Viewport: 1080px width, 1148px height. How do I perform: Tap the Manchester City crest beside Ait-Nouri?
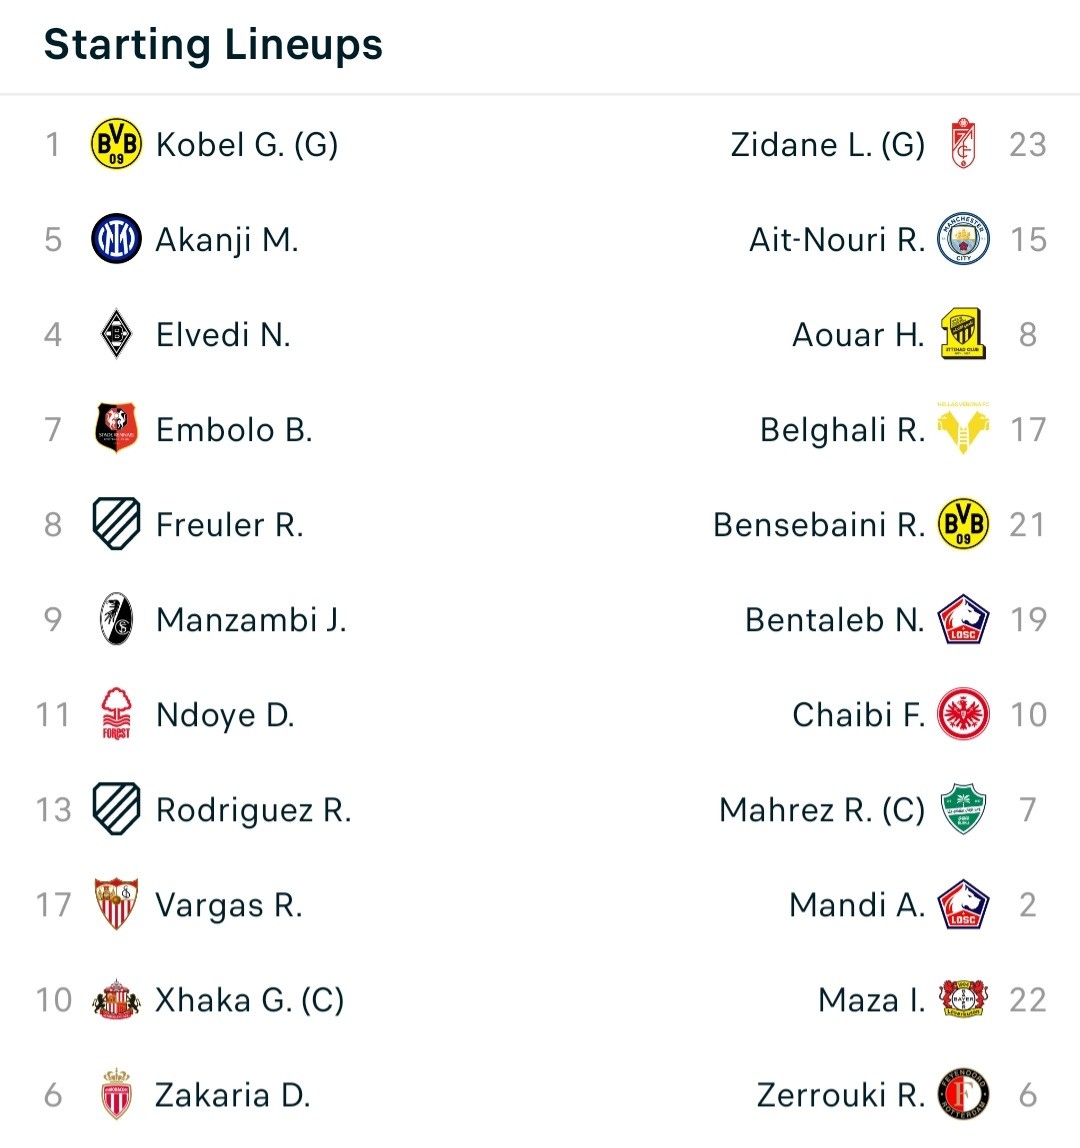964,239
